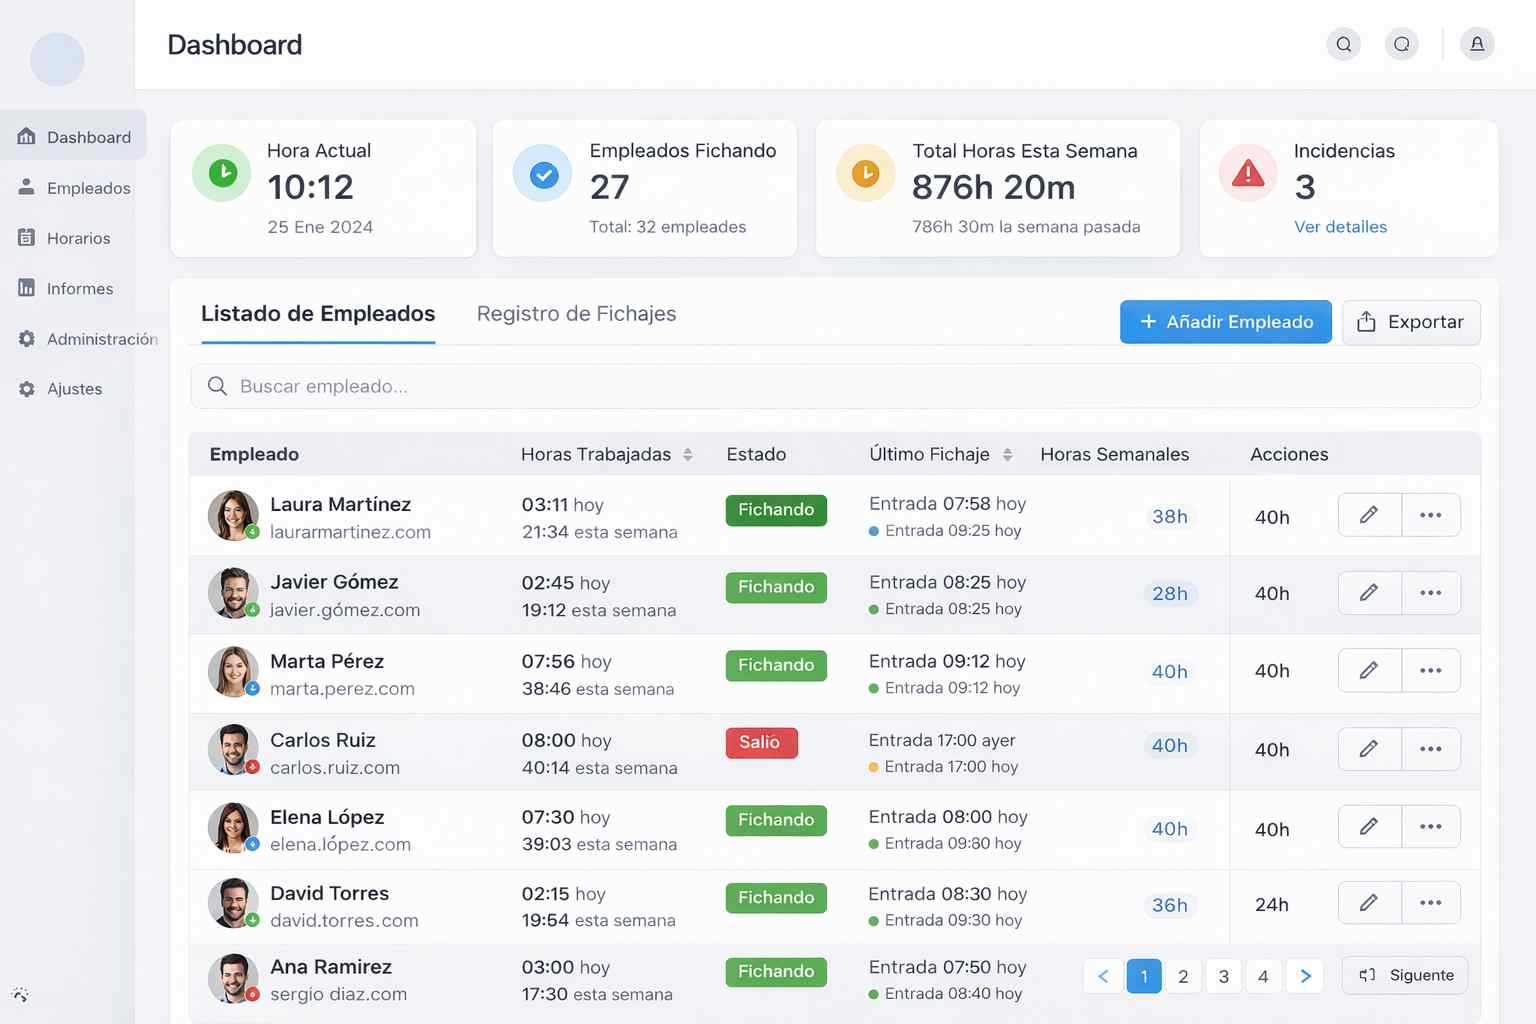Click Elena López's edit pencil icon
The image size is (1536, 1024).
1369,827
